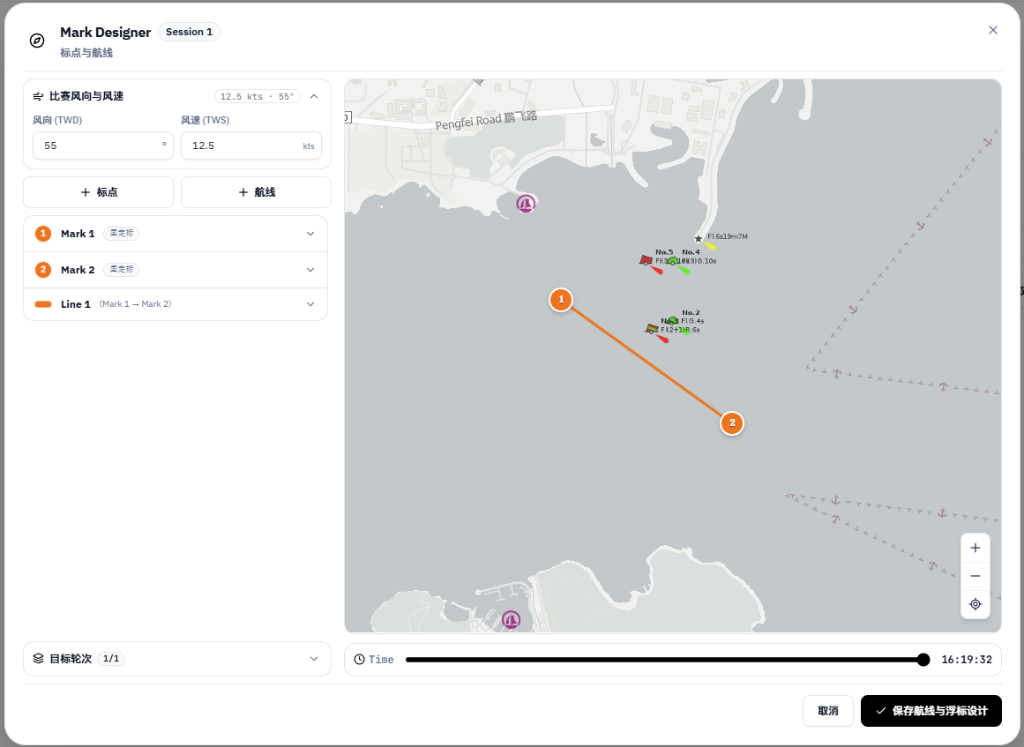Click the anchorage anchor symbol near the top right
This screenshot has width=1024, height=747.
coord(987,141)
